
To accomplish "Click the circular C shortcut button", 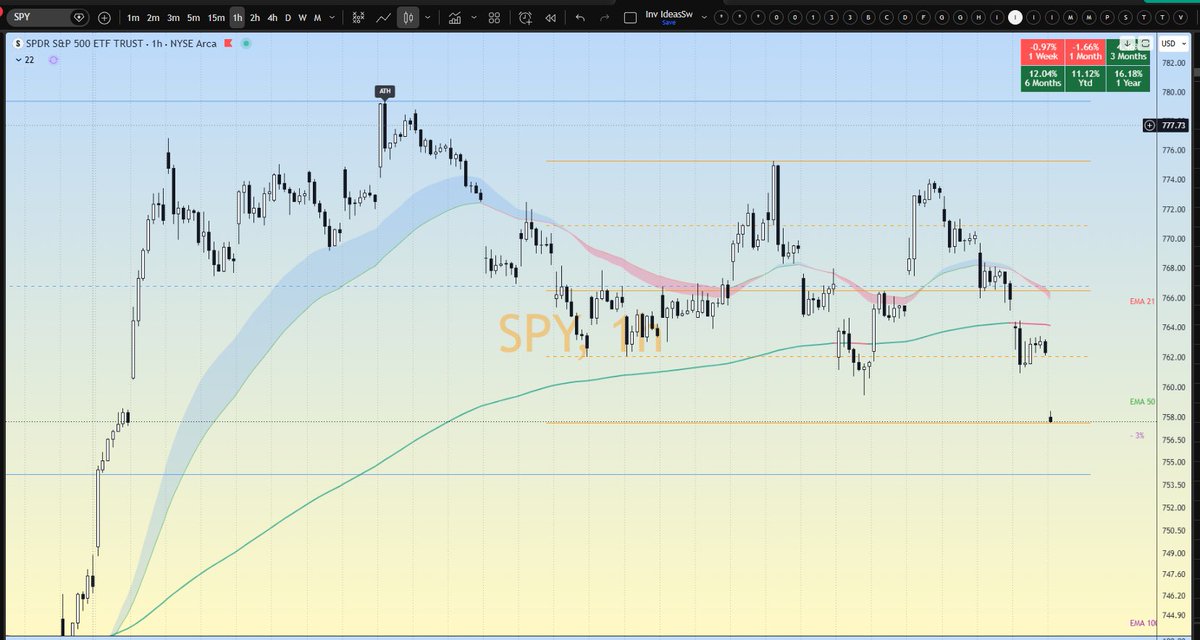I will point(886,18).
